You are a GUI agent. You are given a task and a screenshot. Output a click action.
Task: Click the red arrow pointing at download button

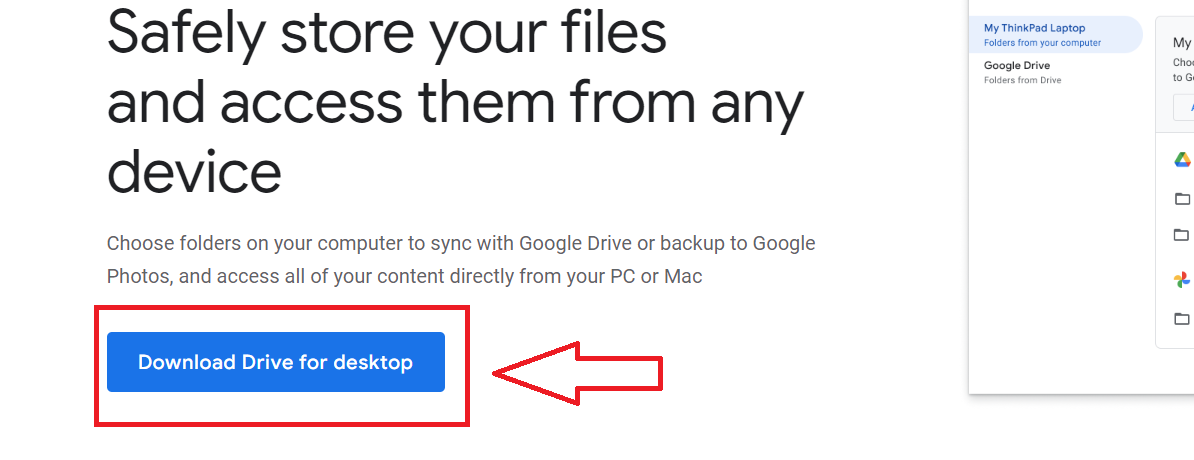[x=578, y=374]
